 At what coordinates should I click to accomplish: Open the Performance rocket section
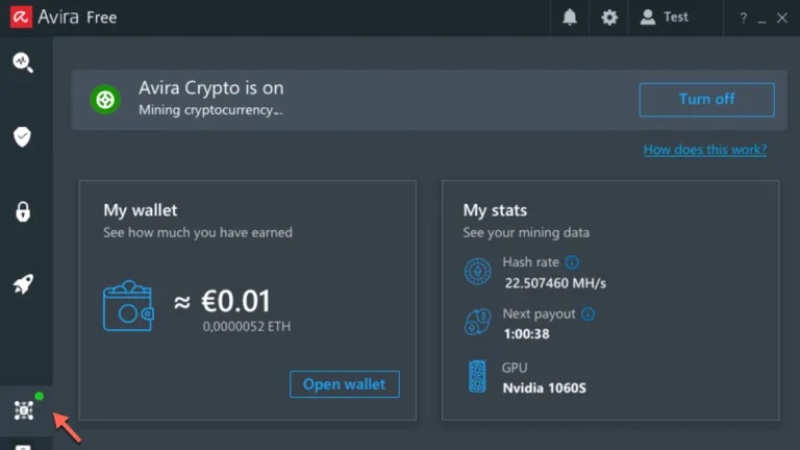point(22,285)
